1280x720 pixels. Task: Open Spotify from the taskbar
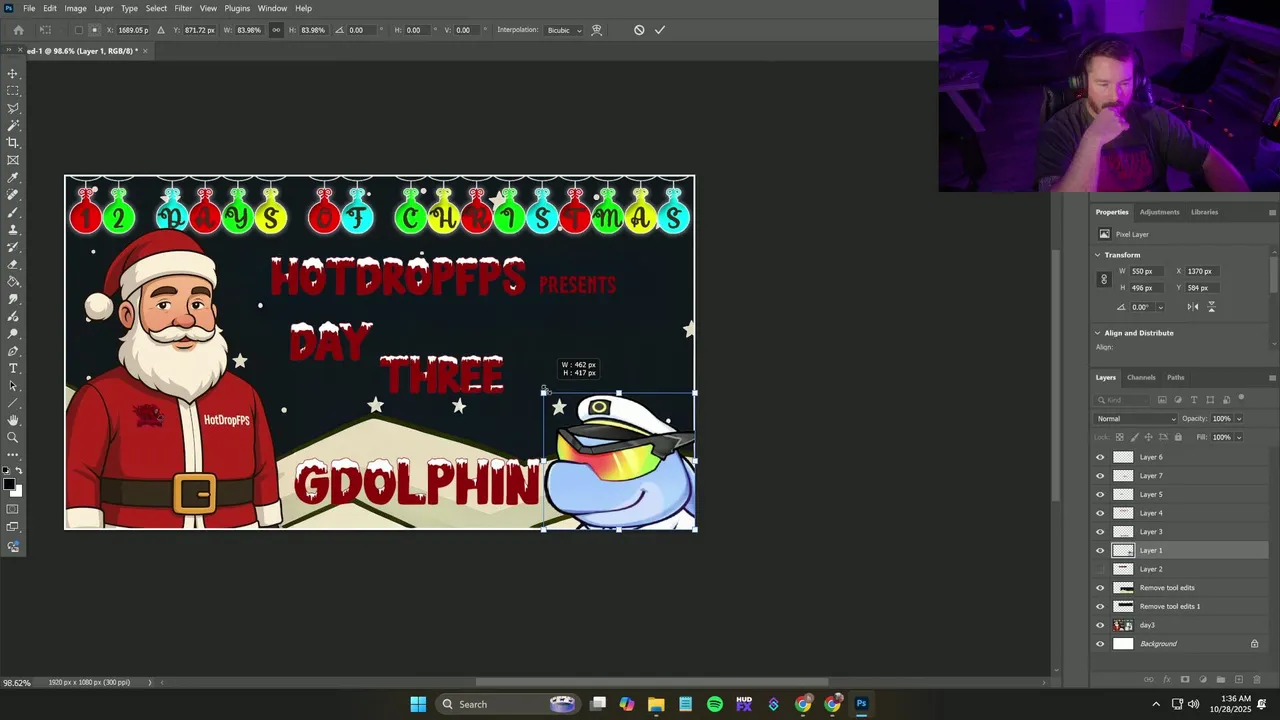tap(715, 704)
